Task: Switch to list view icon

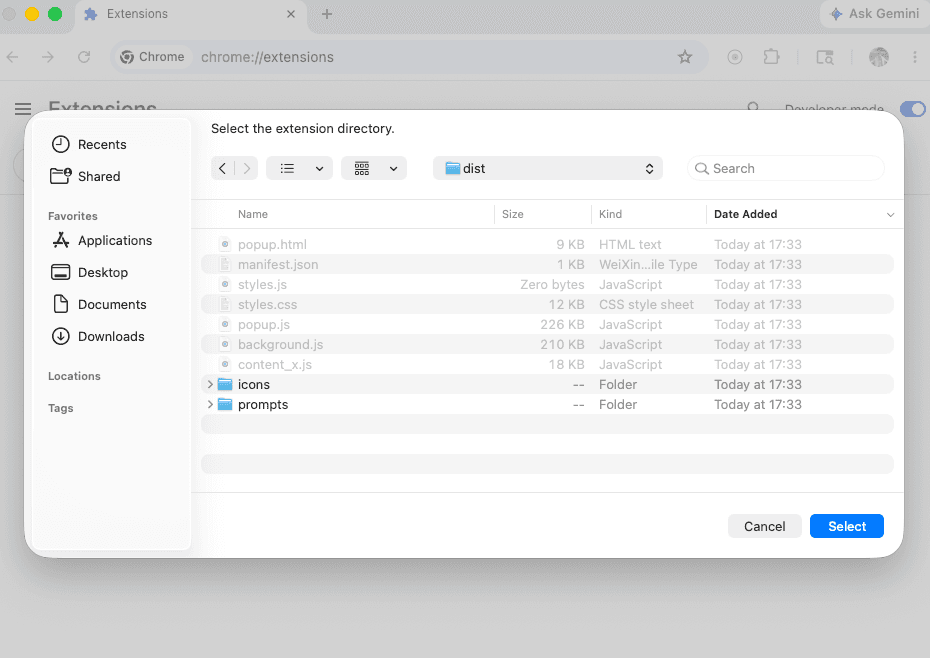Action: (287, 169)
